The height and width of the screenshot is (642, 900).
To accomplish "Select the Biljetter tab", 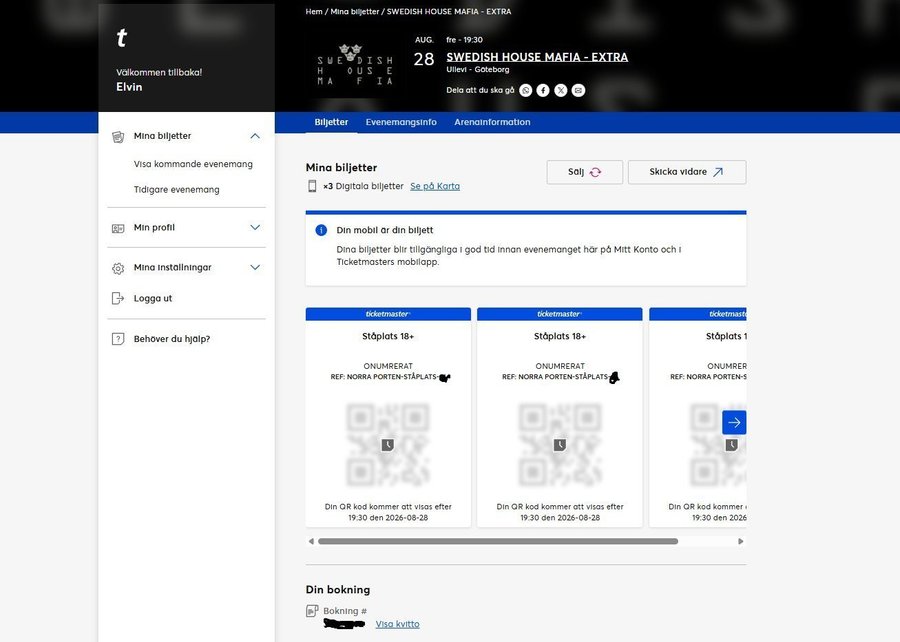I will [331, 122].
